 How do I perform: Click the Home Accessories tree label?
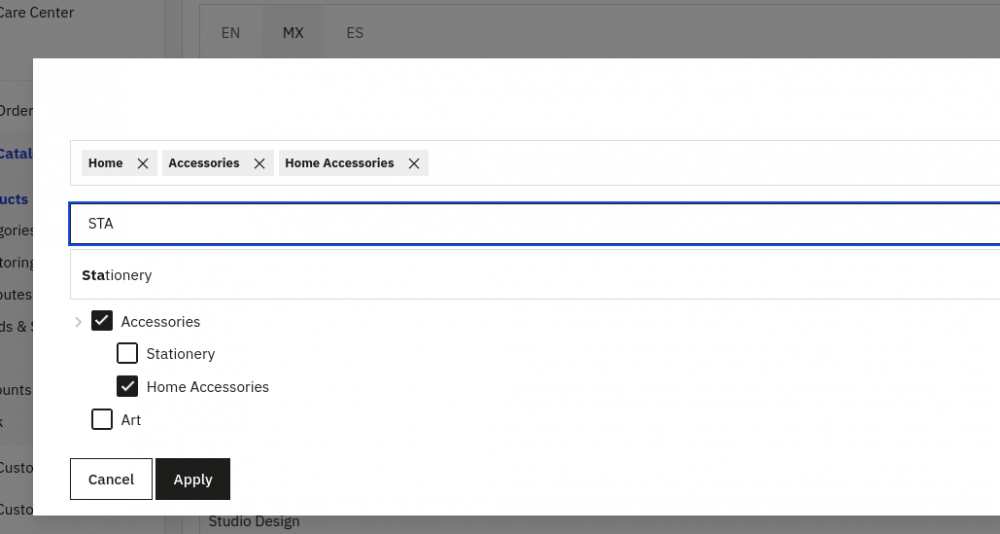pos(207,387)
